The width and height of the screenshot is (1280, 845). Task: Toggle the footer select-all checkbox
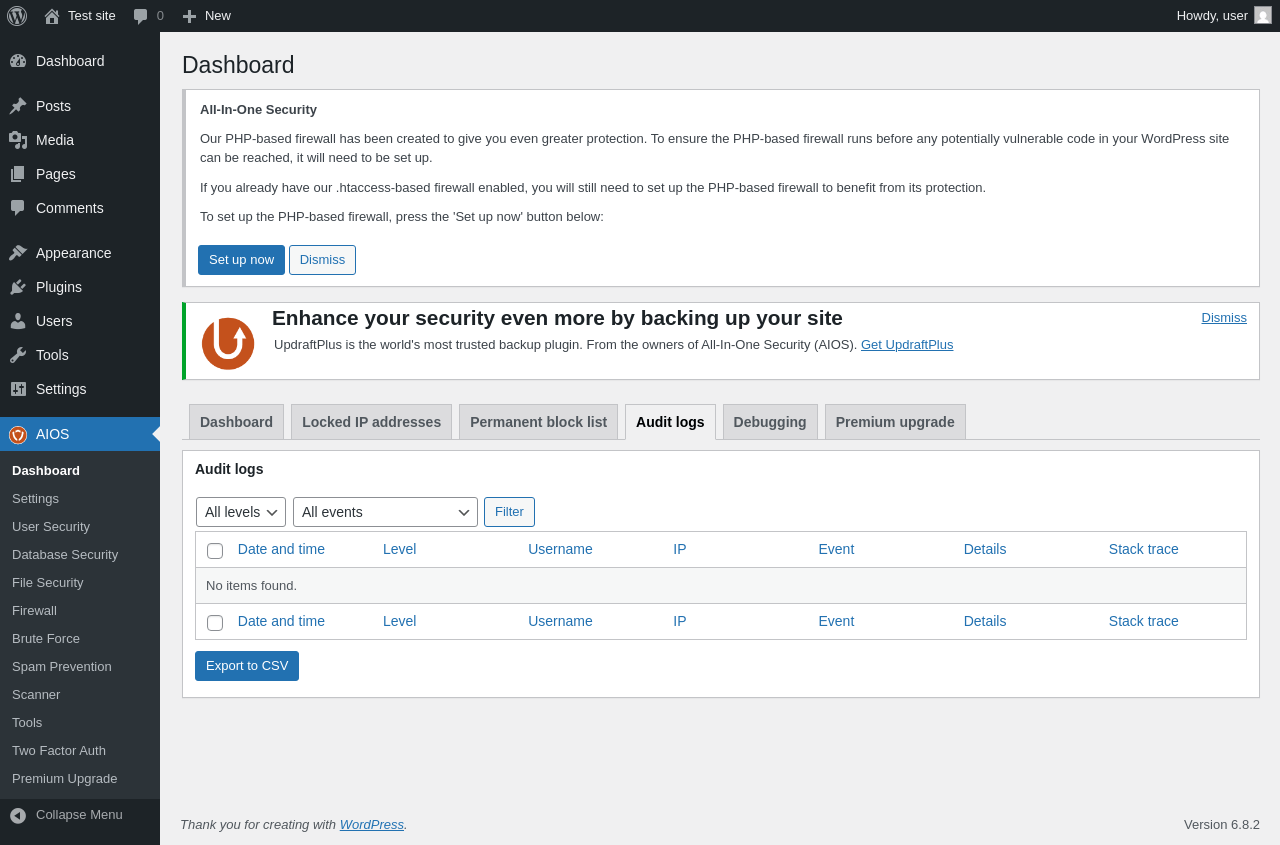click(x=215, y=623)
